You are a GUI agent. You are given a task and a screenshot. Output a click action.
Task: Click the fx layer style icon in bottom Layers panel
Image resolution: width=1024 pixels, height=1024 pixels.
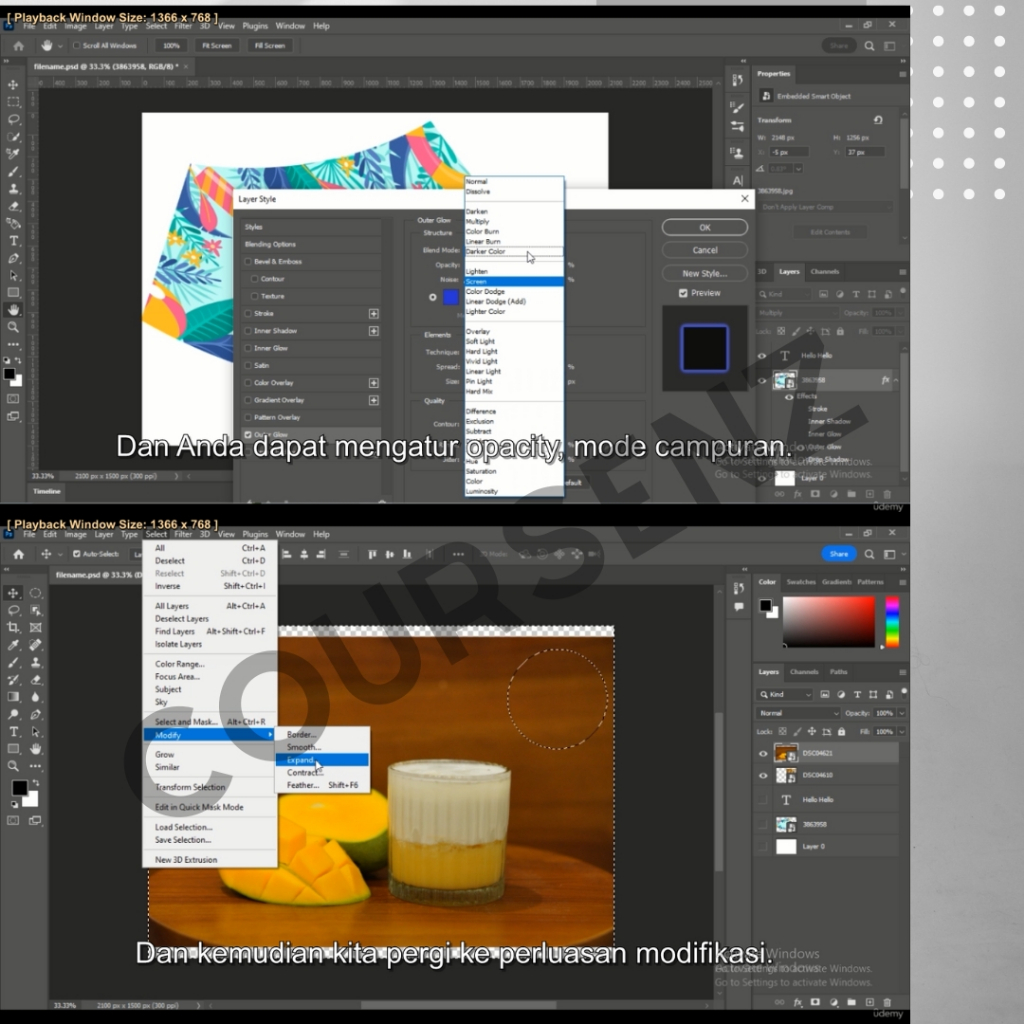point(797,1002)
